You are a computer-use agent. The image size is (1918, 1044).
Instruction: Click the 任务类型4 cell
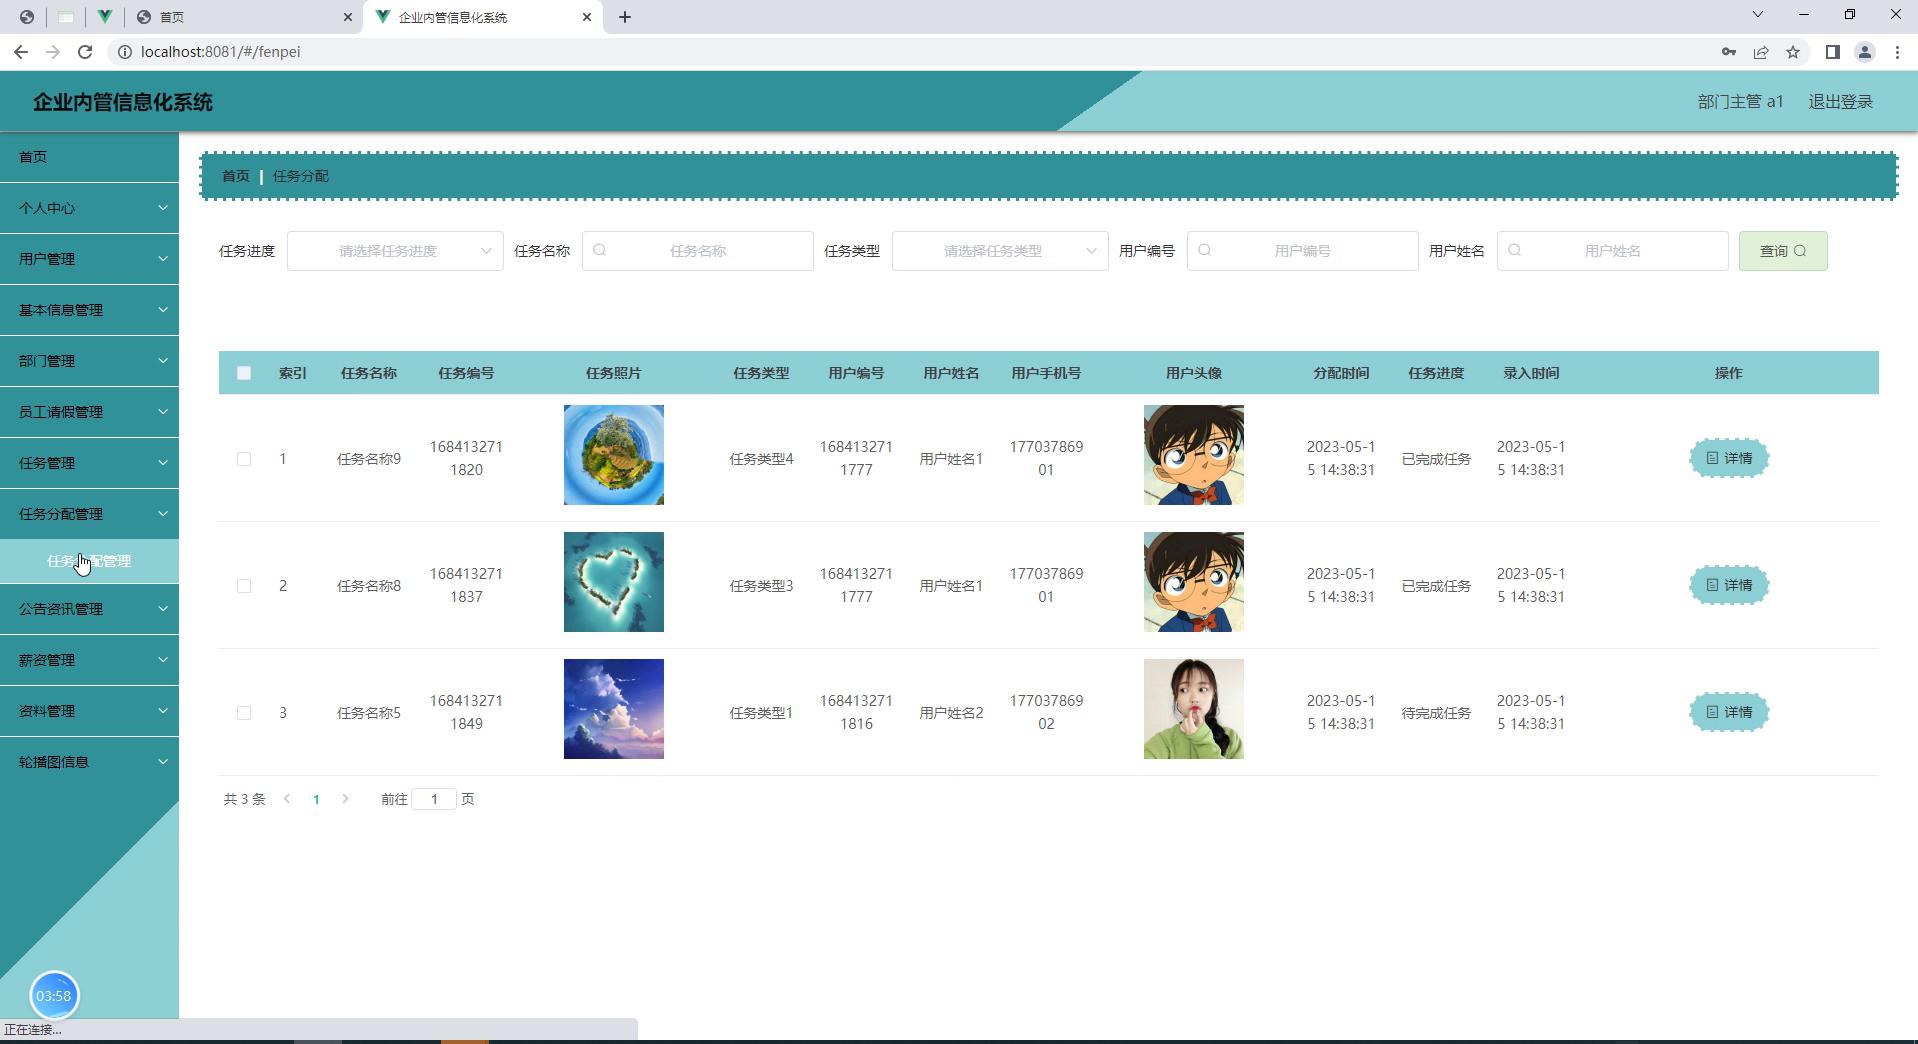click(761, 459)
